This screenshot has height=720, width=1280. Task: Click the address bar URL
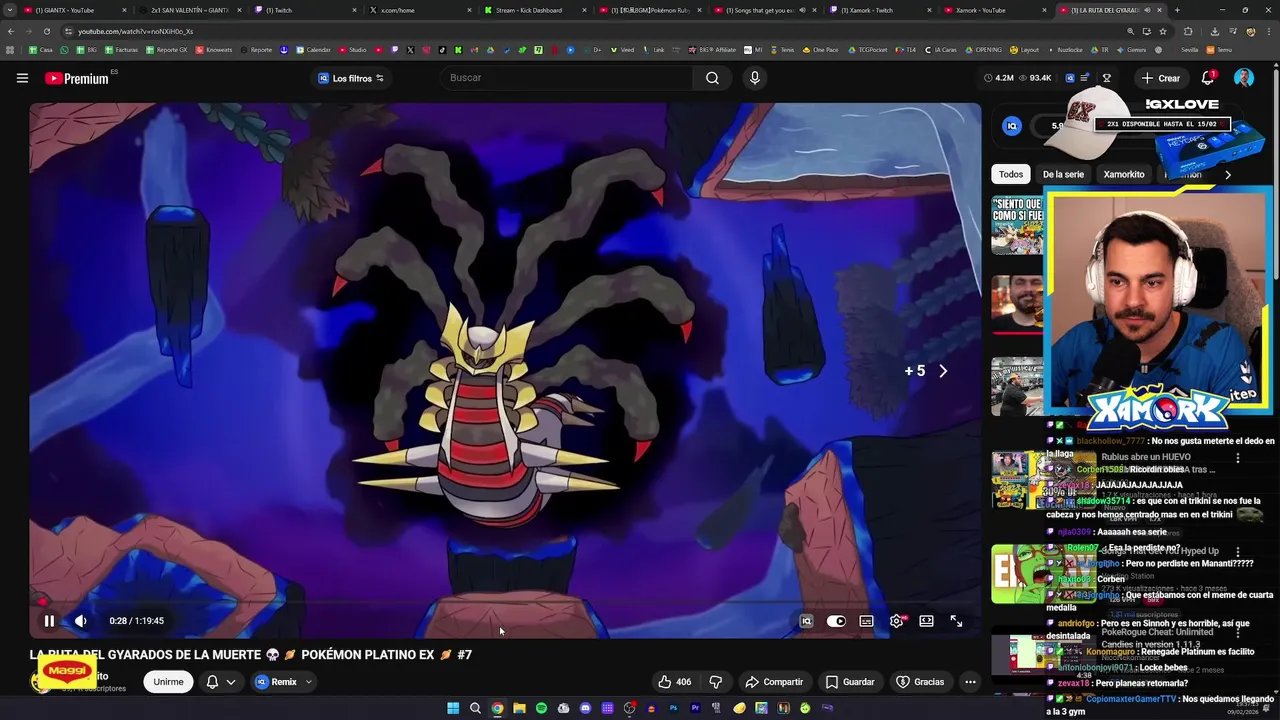135,31
